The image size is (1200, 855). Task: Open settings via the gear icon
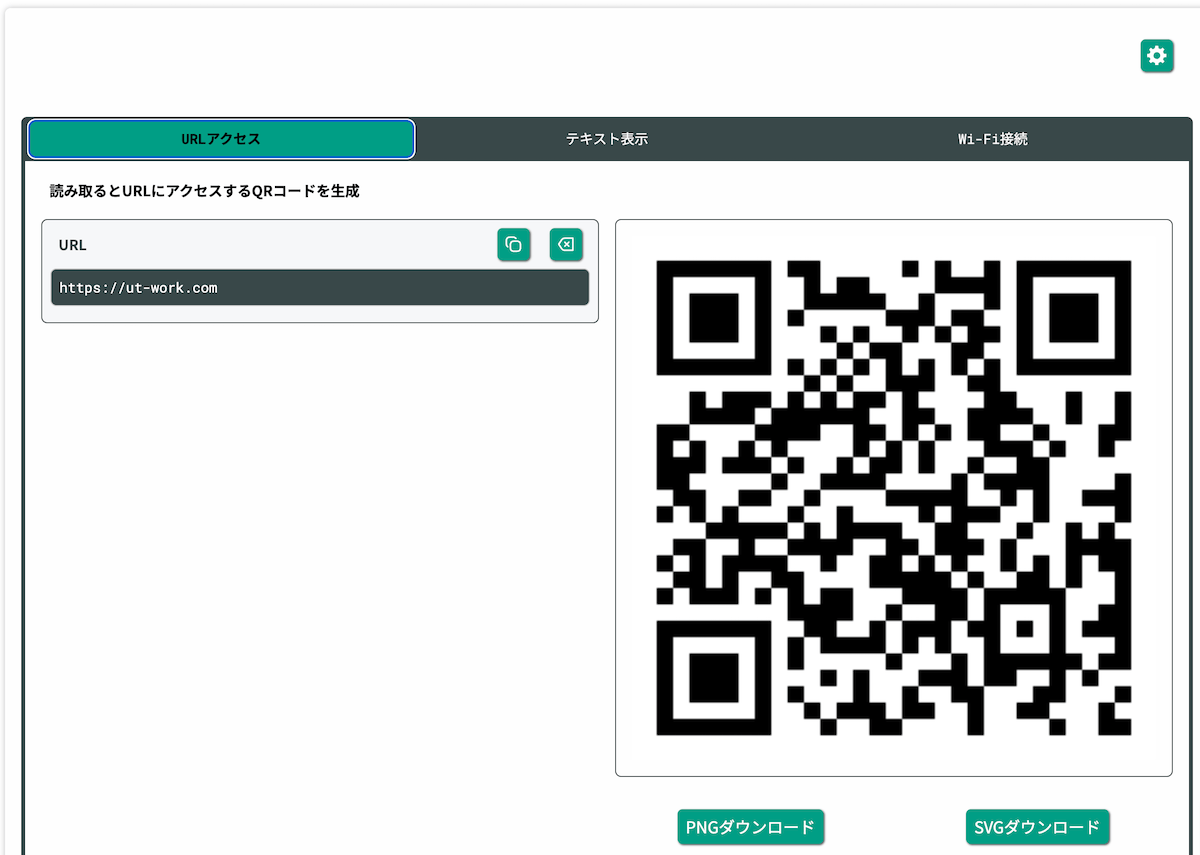click(1157, 56)
